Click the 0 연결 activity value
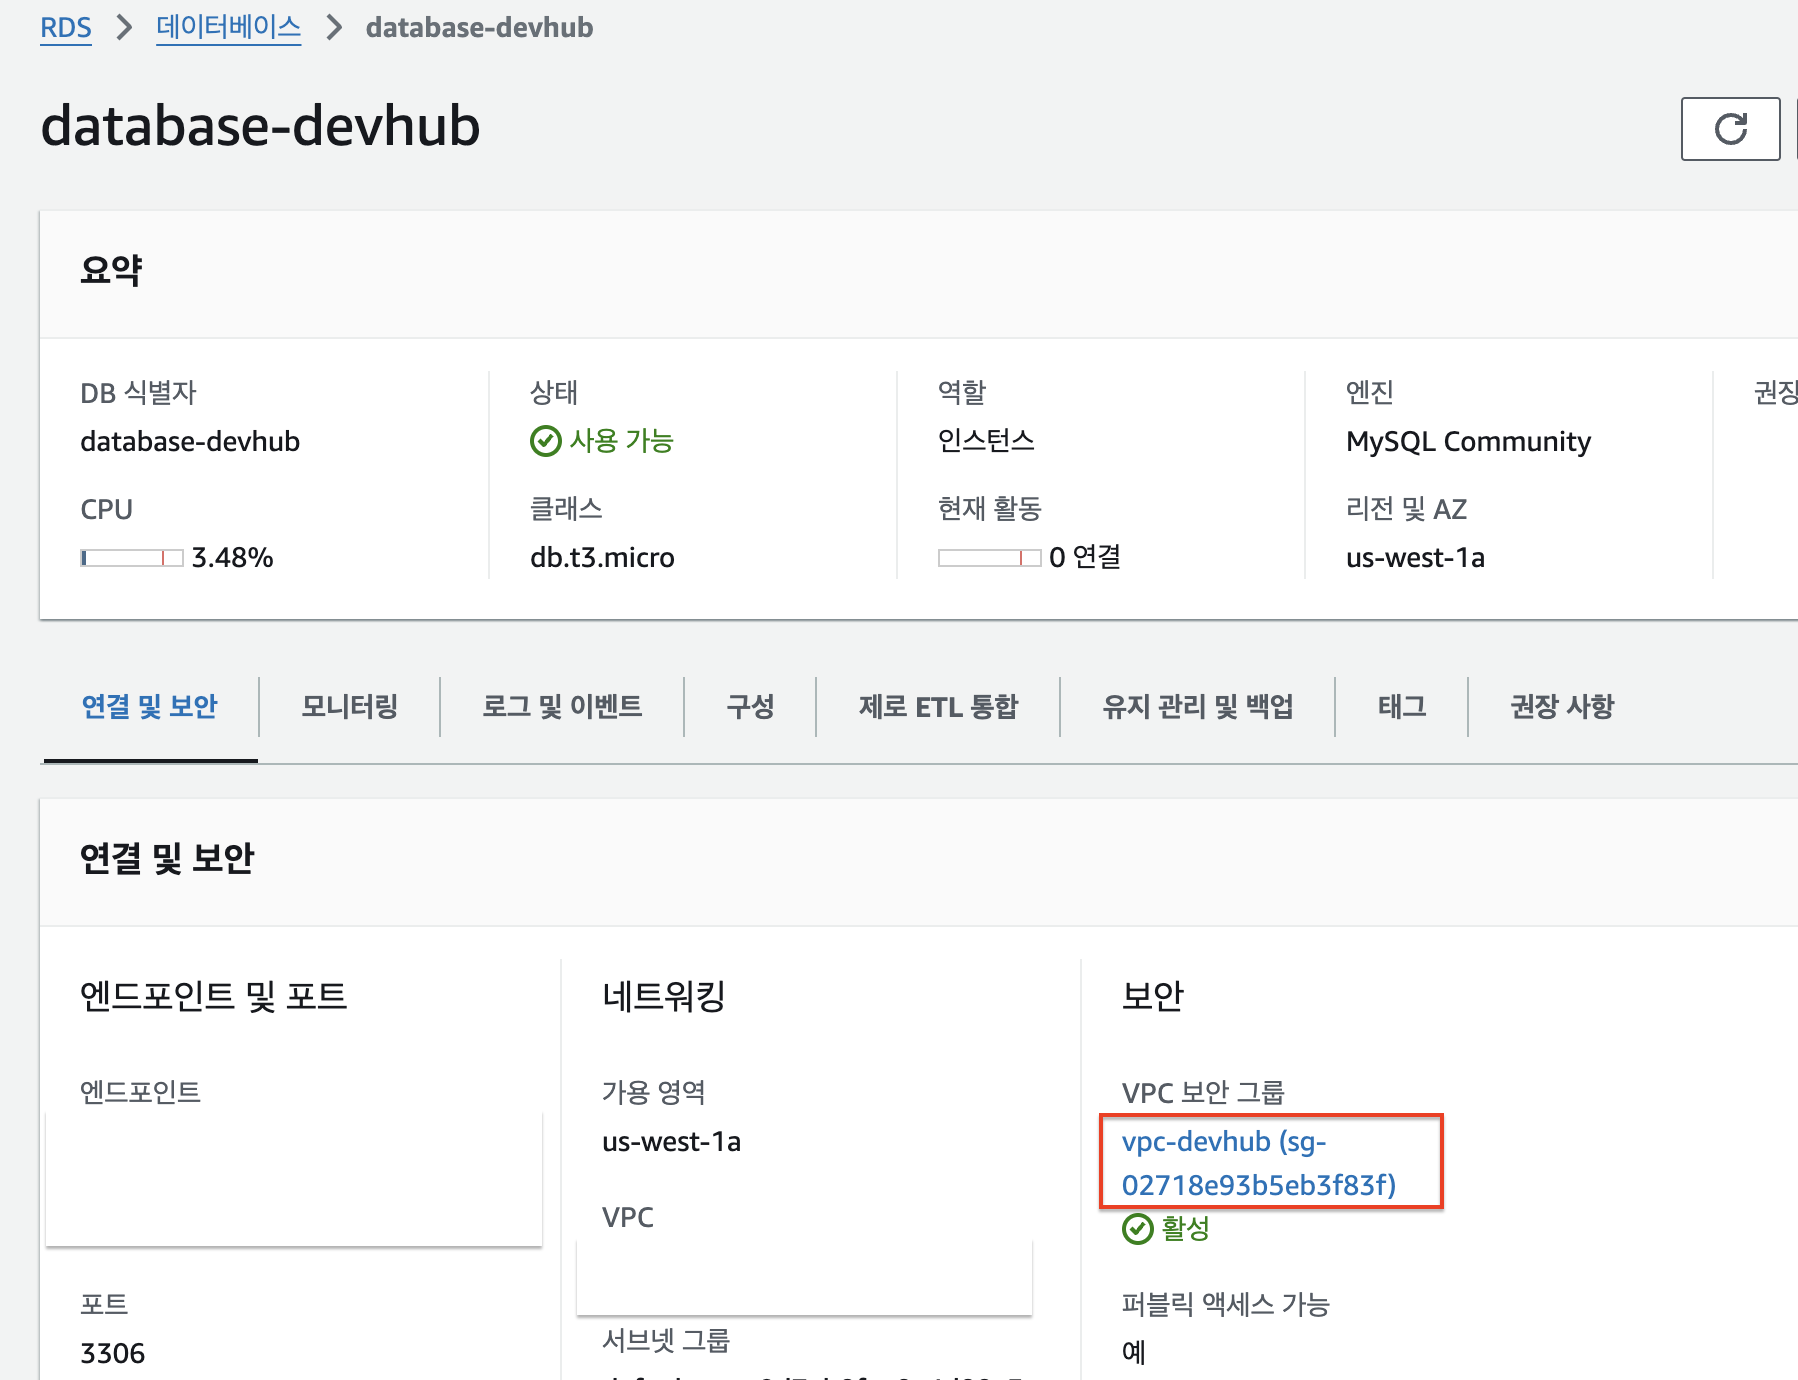This screenshot has width=1798, height=1380. [1085, 558]
